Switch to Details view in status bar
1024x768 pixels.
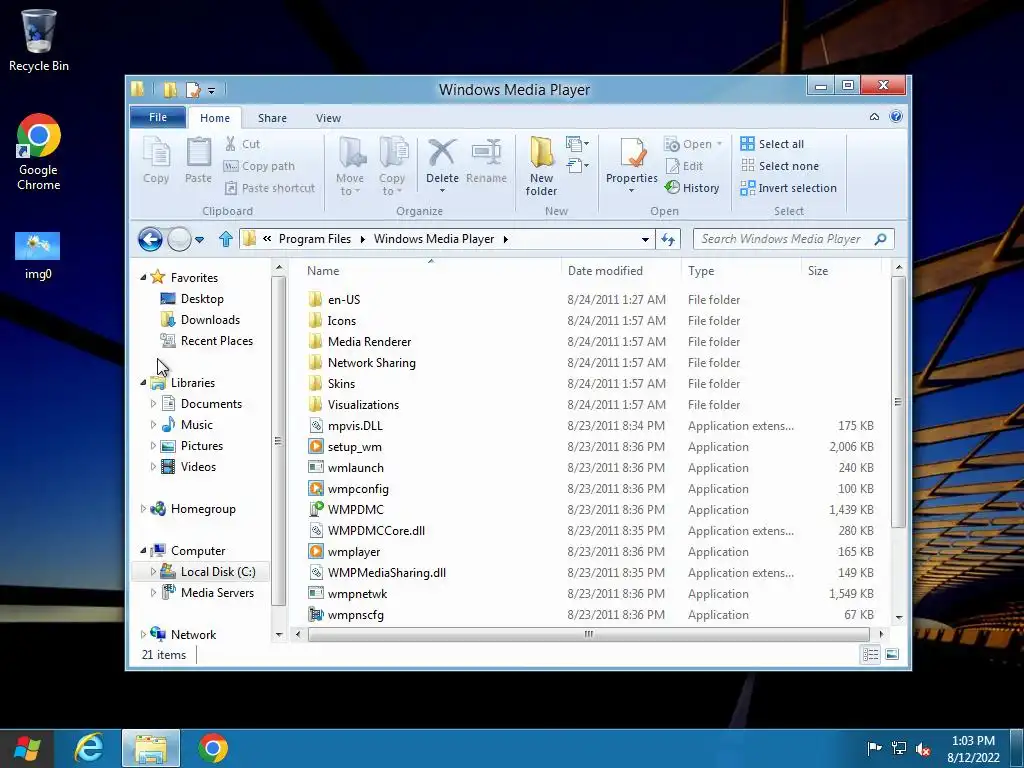point(871,654)
